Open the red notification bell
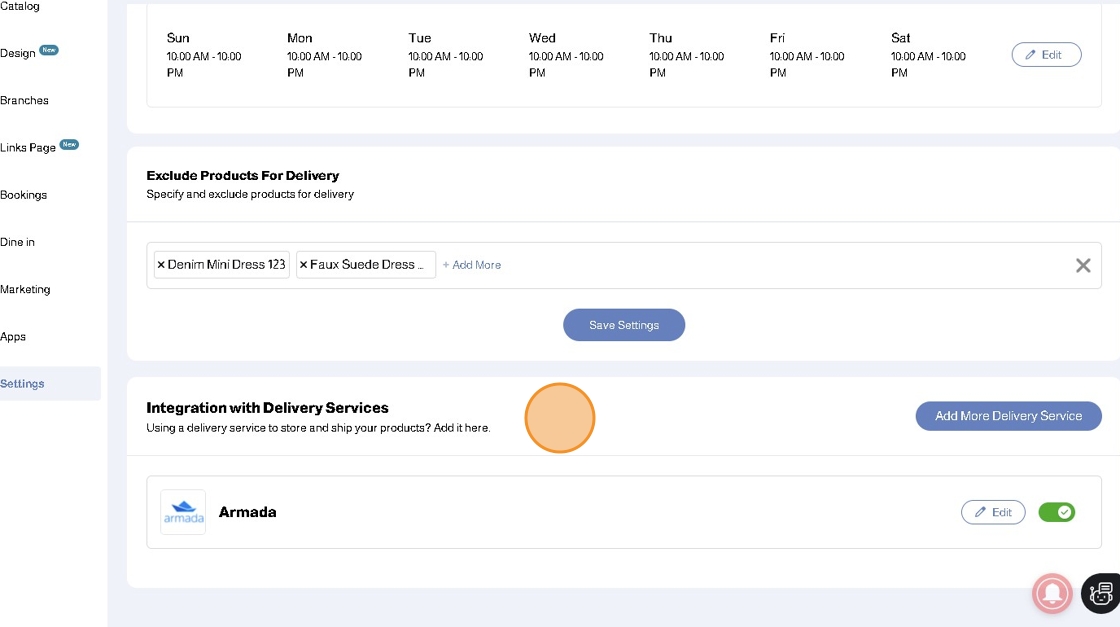Image resolution: width=1120 pixels, height=627 pixels. [1052, 594]
